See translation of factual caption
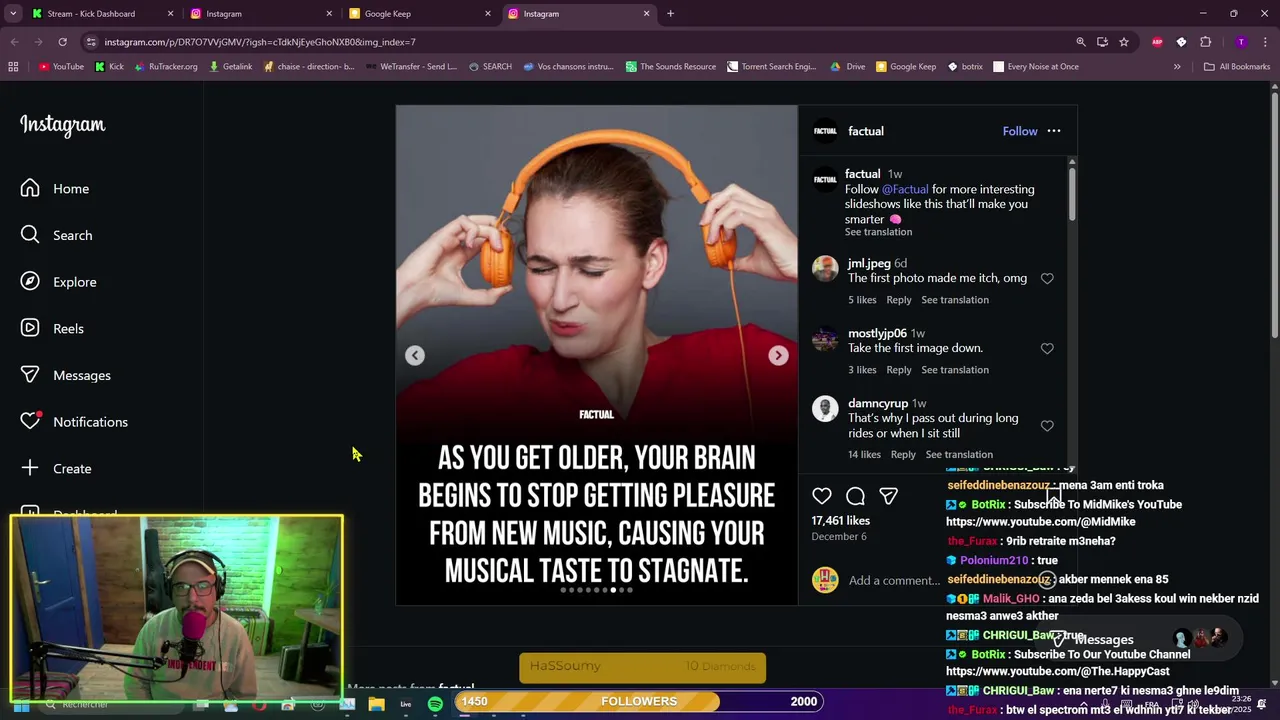 (x=878, y=232)
